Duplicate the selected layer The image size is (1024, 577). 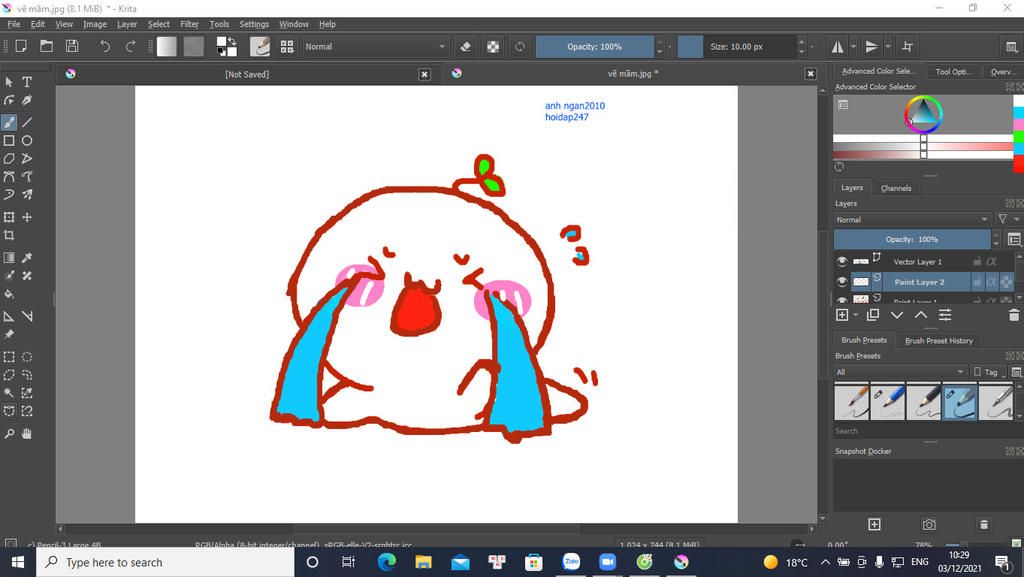pyautogui.click(x=872, y=315)
